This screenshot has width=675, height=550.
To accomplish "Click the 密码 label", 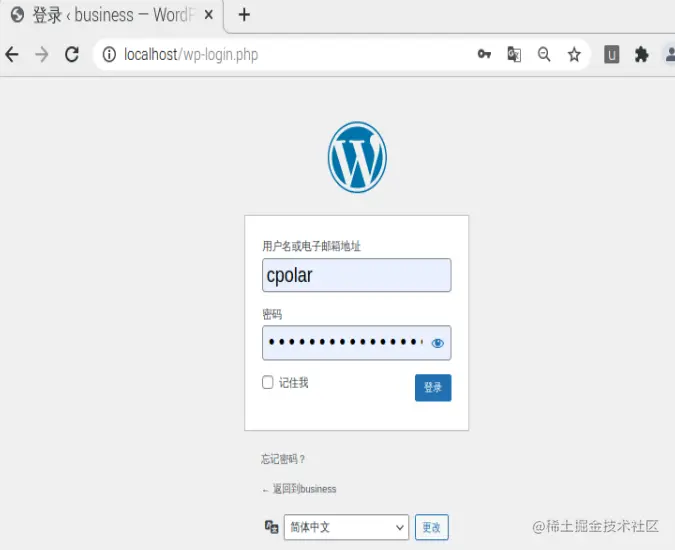I will pos(272,315).
